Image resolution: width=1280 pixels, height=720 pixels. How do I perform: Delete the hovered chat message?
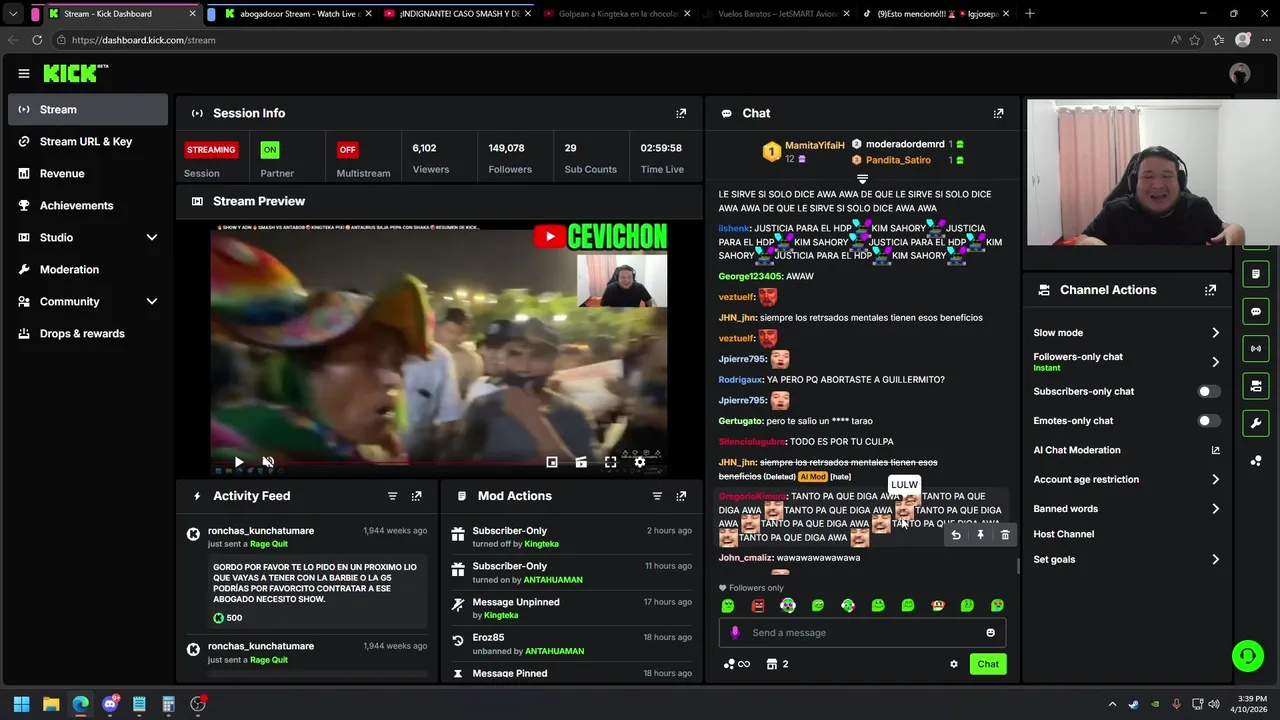pos(1005,535)
